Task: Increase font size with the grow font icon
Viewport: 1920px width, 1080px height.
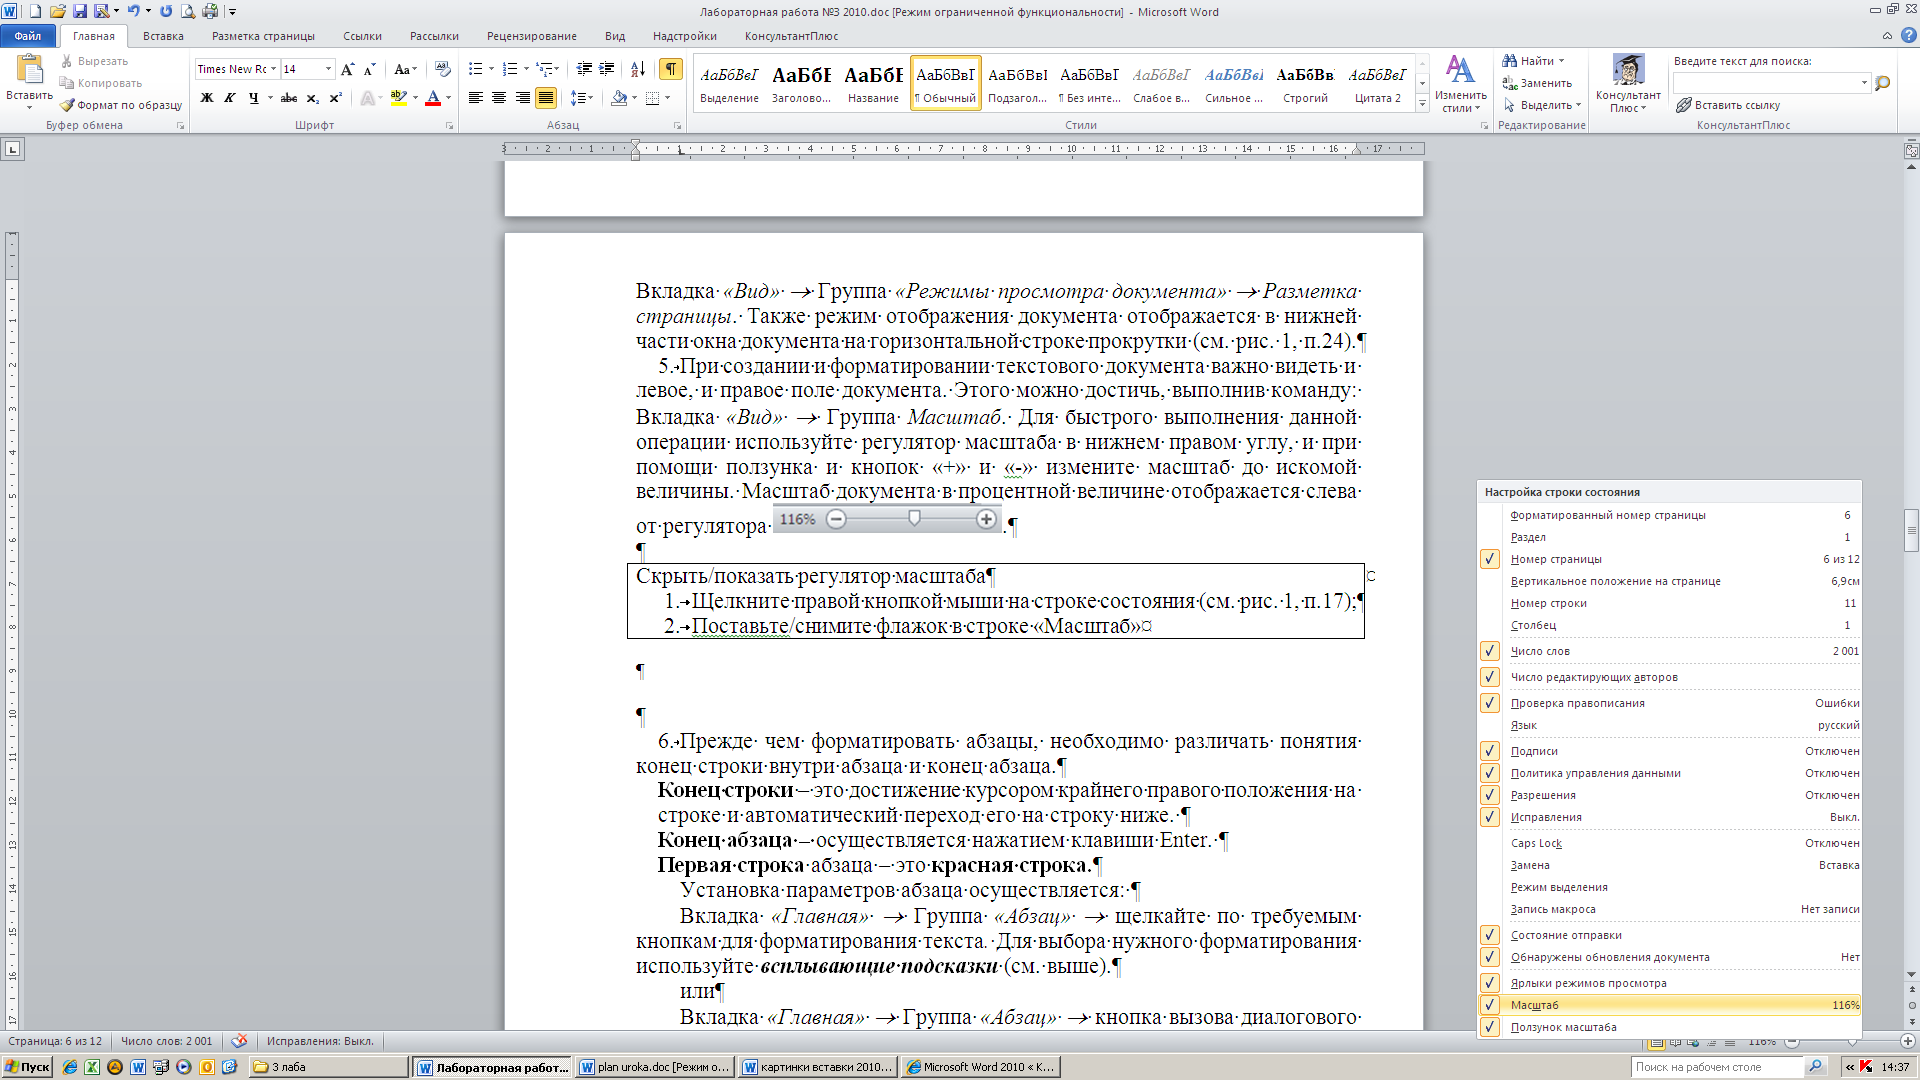Action: (347, 69)
